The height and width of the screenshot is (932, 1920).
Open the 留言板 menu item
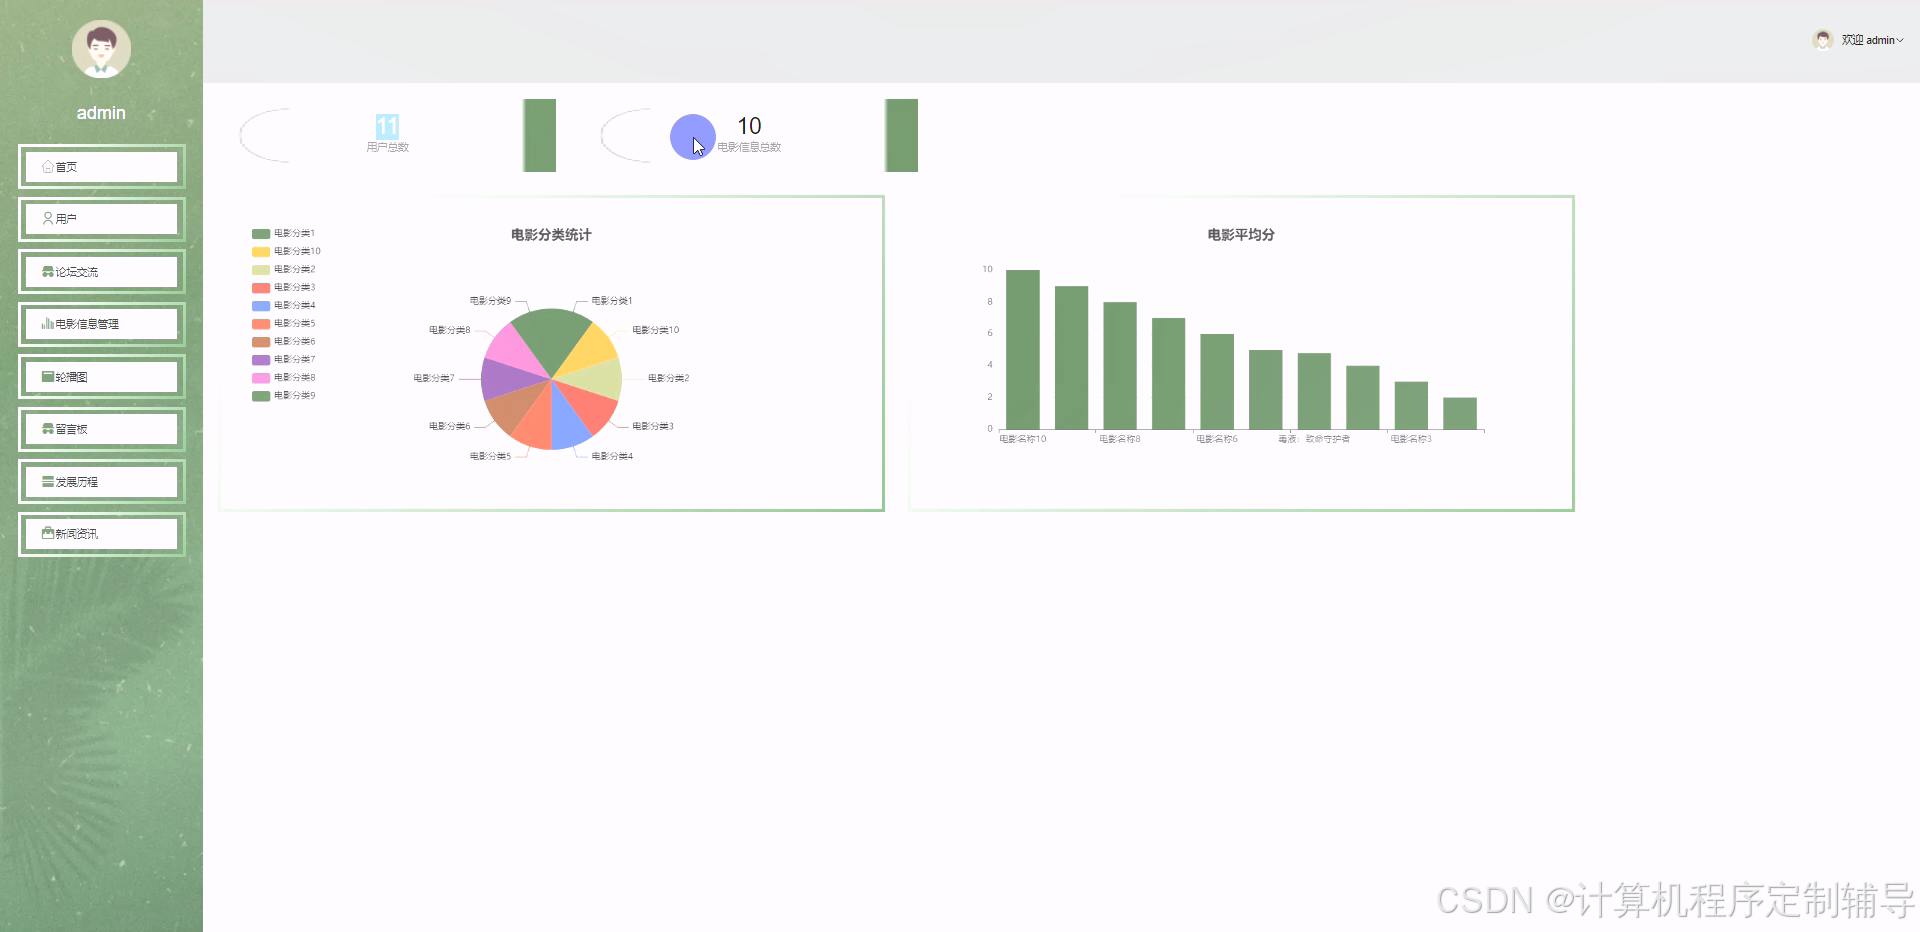point(102,429)
